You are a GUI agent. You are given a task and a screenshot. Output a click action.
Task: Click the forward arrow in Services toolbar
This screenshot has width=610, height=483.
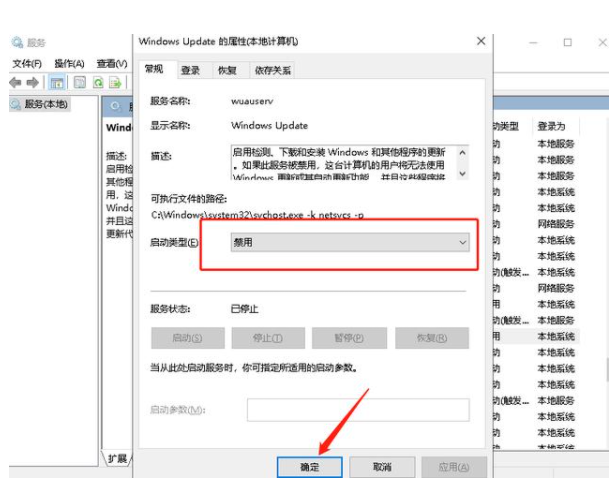[32, 82]
